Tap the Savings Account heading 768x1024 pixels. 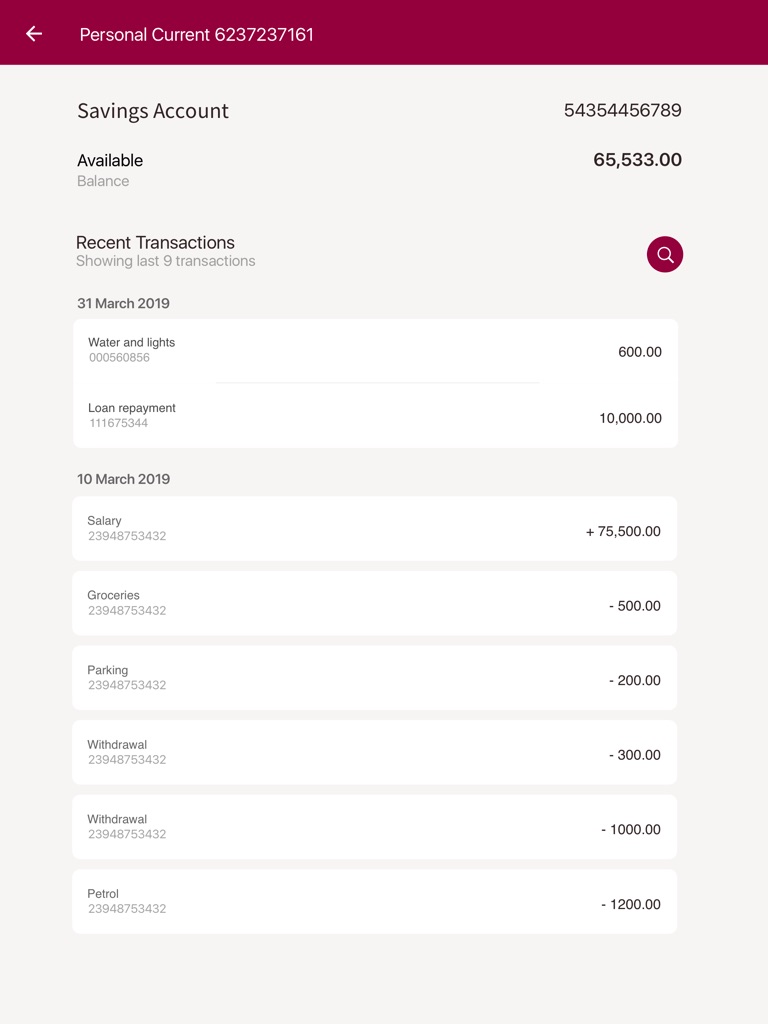tap(153, 111)
